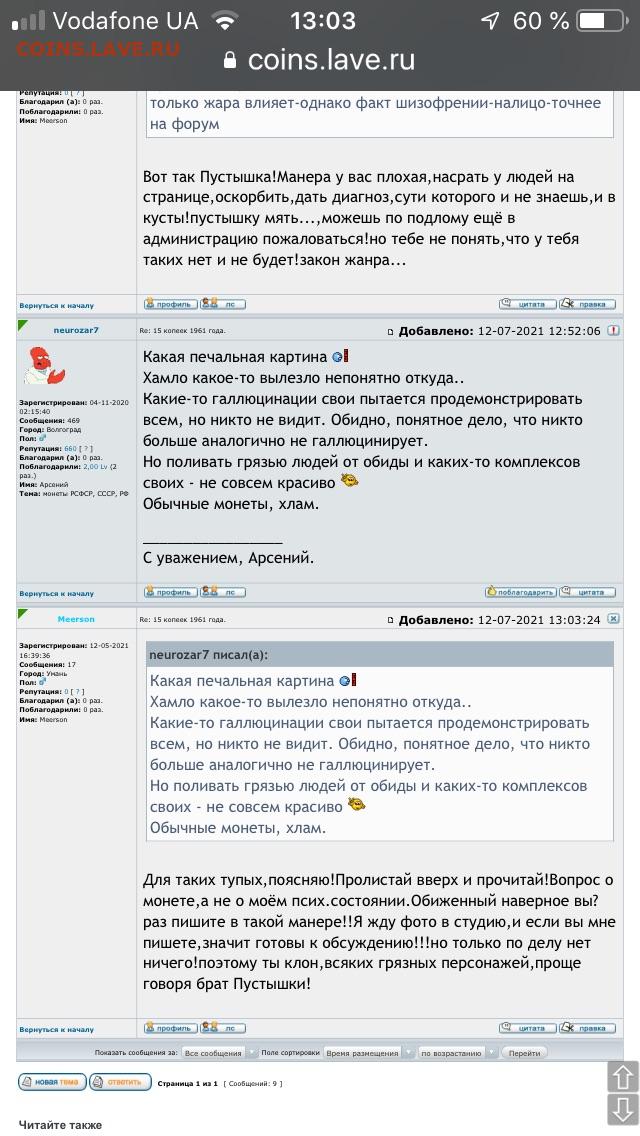This screenshot has height=1136, width=640.
Task: Quote (цитата) neurozar7's post
Action: click(x=588, y=592)
